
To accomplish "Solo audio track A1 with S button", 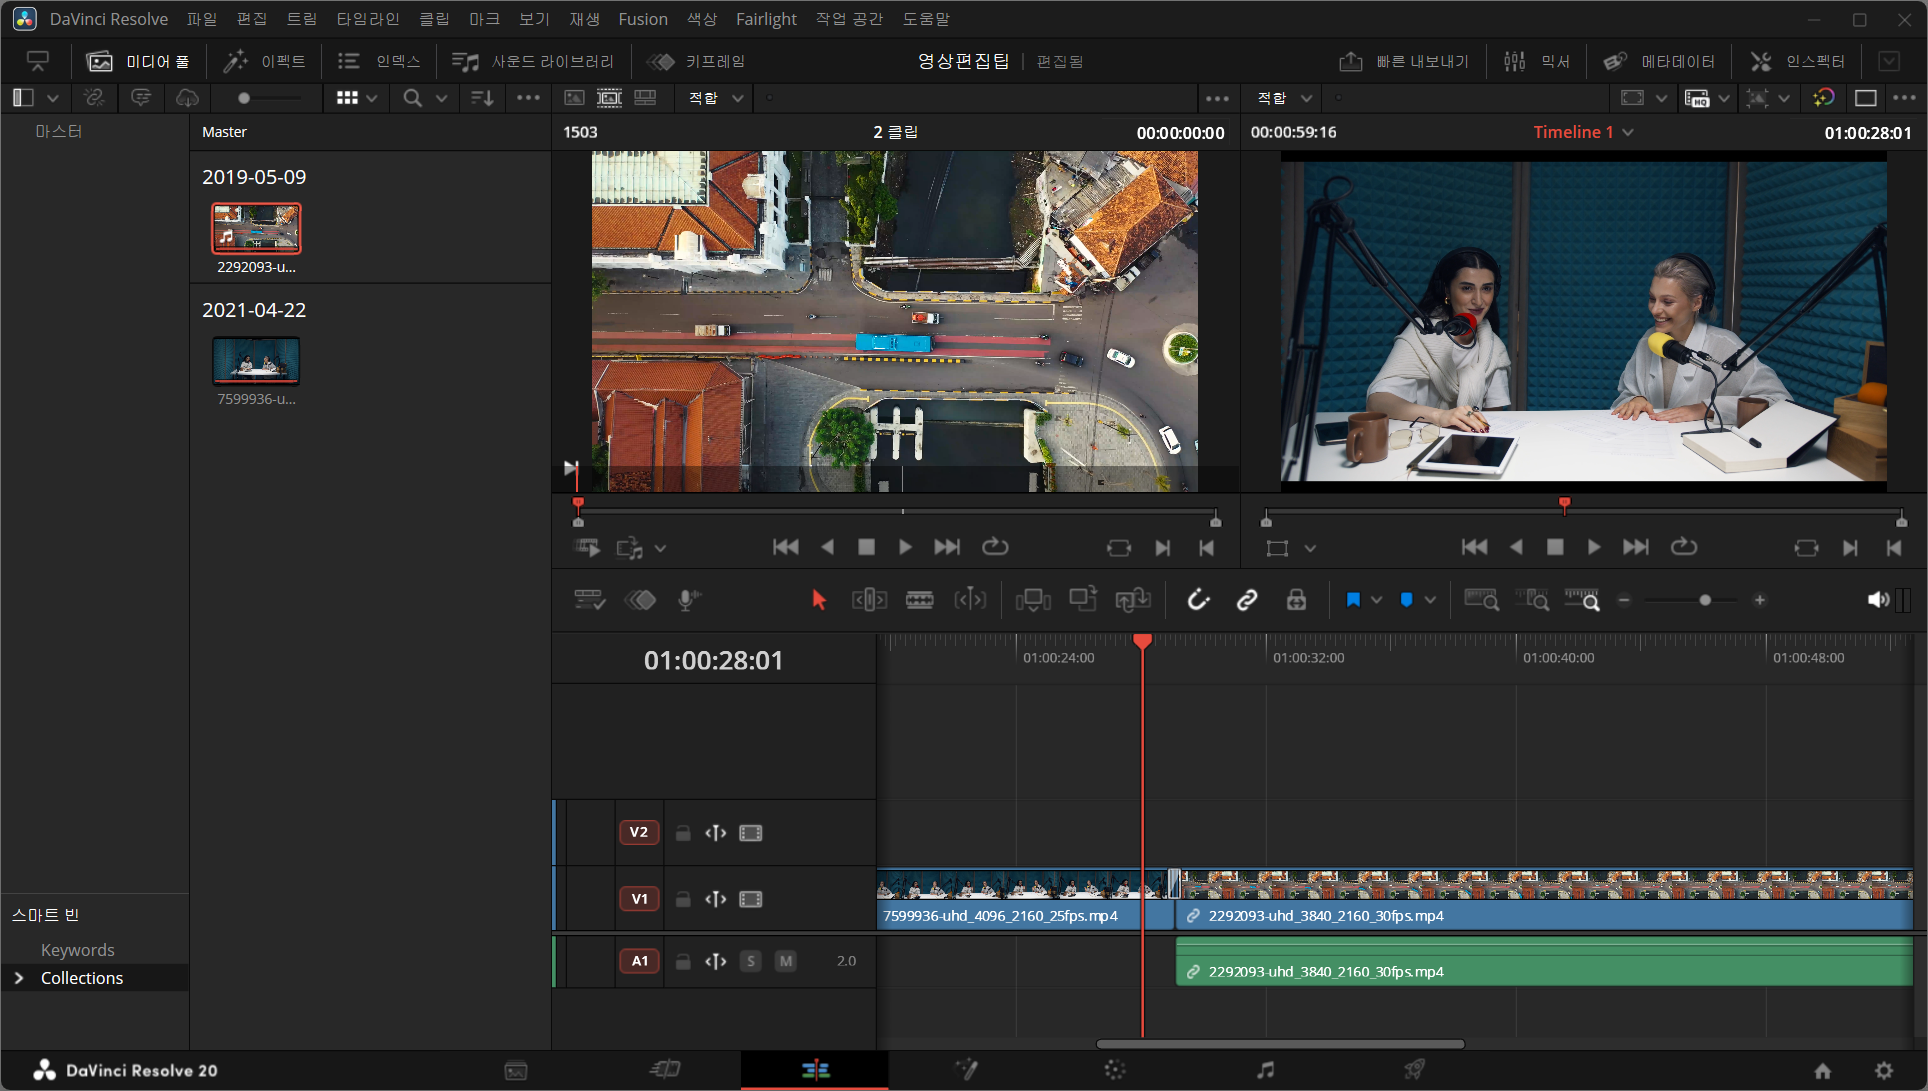I will 751,961.
